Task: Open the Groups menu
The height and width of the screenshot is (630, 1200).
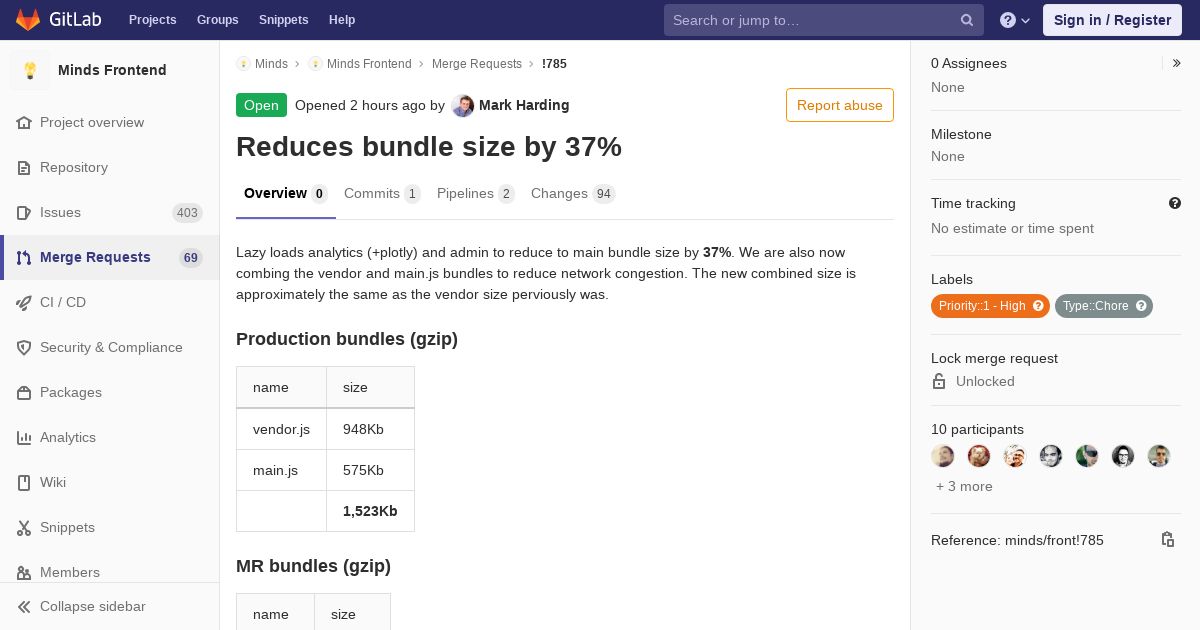Action: [217, 20]
